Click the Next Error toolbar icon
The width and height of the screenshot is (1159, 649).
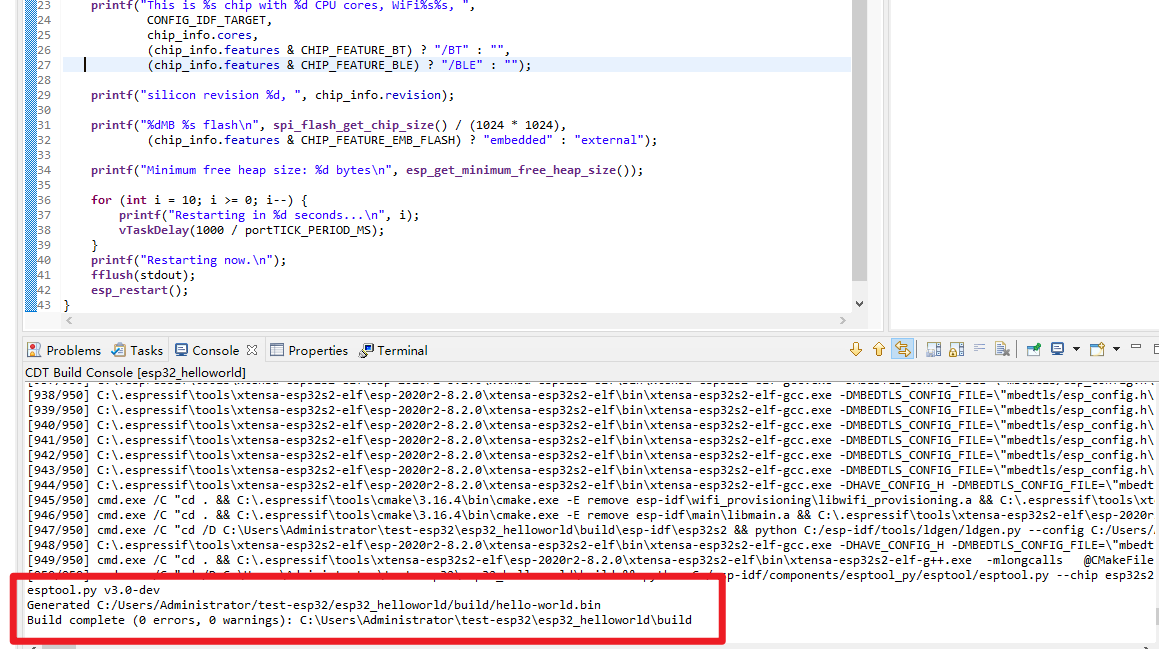coord(857,348)
